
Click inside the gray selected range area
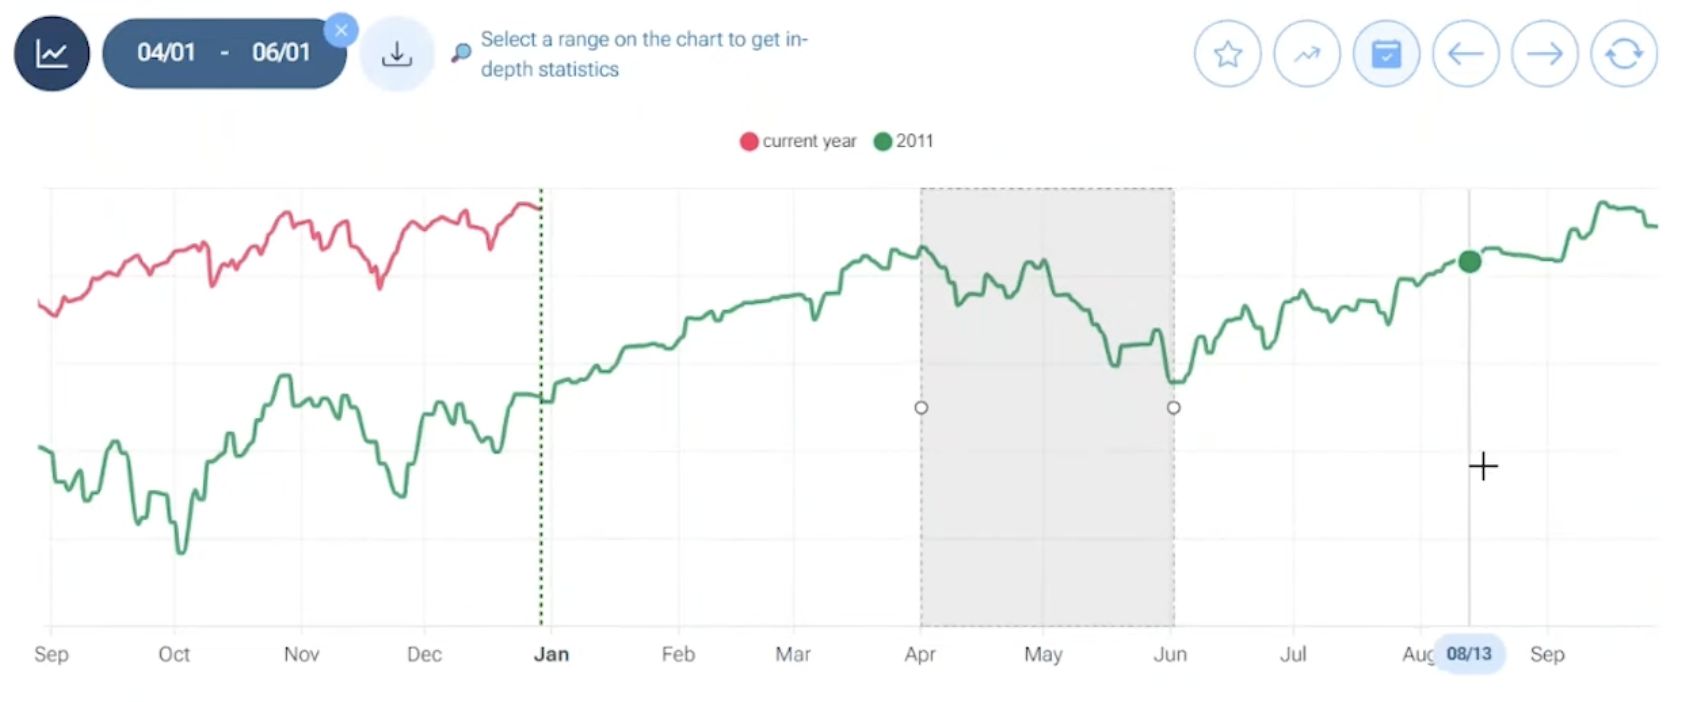coord(1047,500)
